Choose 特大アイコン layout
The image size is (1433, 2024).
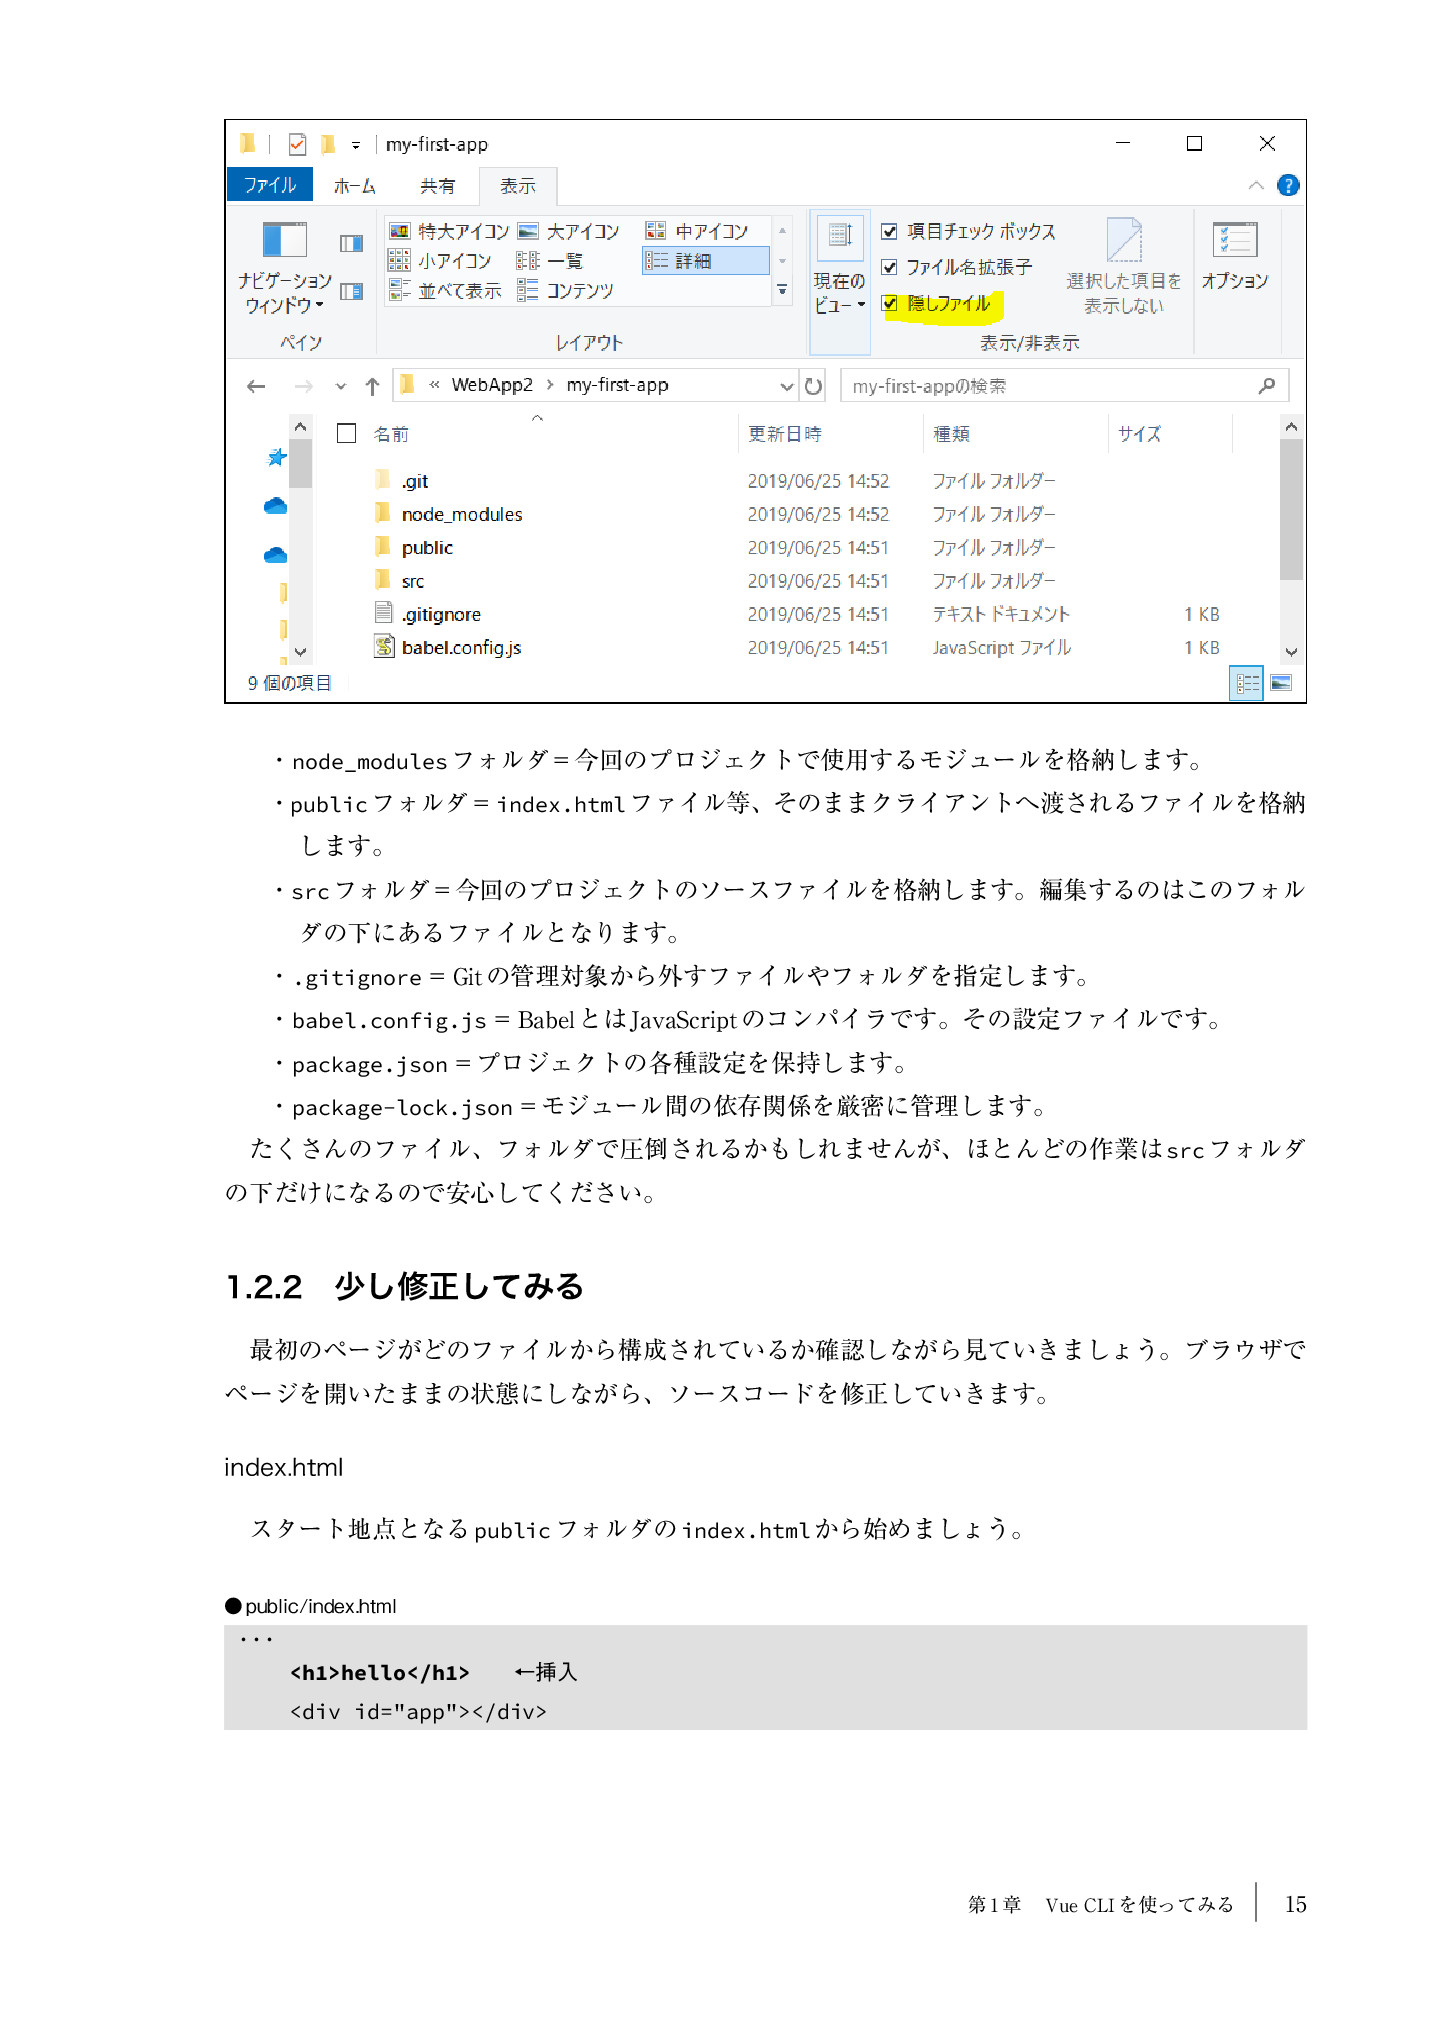(448, 231)
